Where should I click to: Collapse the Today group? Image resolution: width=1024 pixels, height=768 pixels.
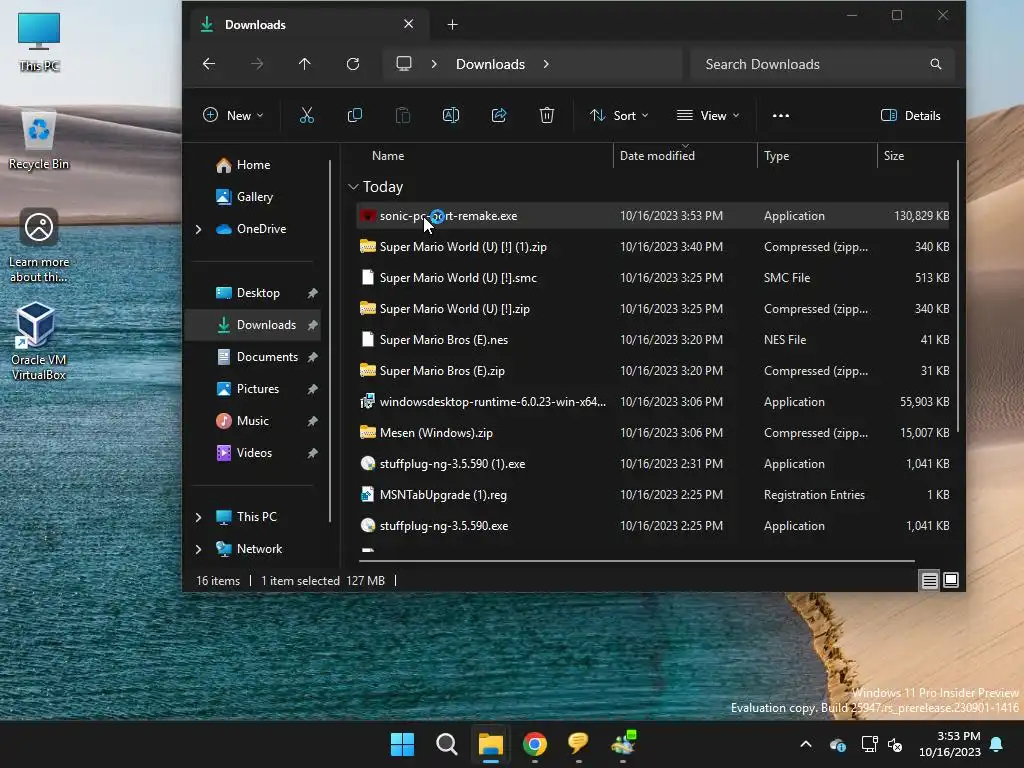pos(353,187)
